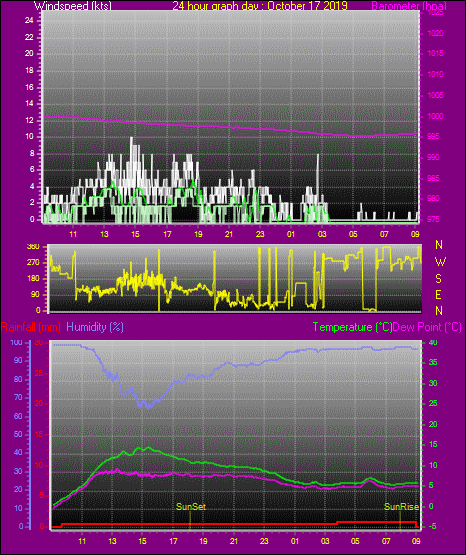Viewport: 466px width, 555px height.
Task: Click the SunRise marker label
Action: coord(402,507)
